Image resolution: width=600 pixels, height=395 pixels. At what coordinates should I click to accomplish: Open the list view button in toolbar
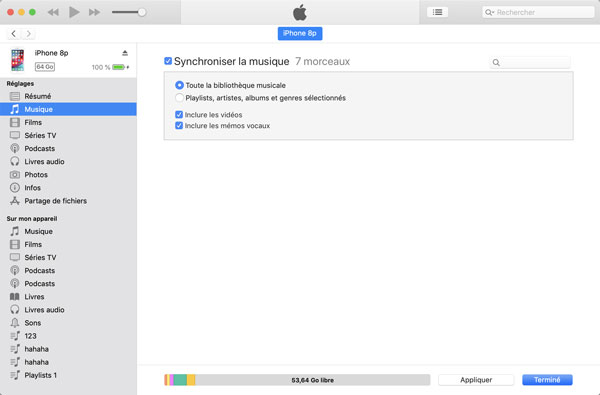[x=437, y=12]
